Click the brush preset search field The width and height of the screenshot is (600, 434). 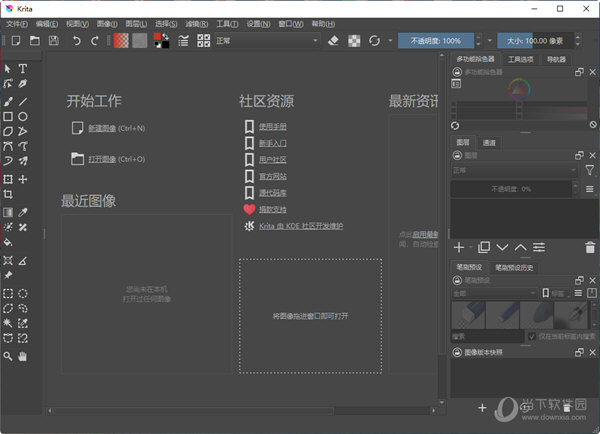click(x=487, y=336)
